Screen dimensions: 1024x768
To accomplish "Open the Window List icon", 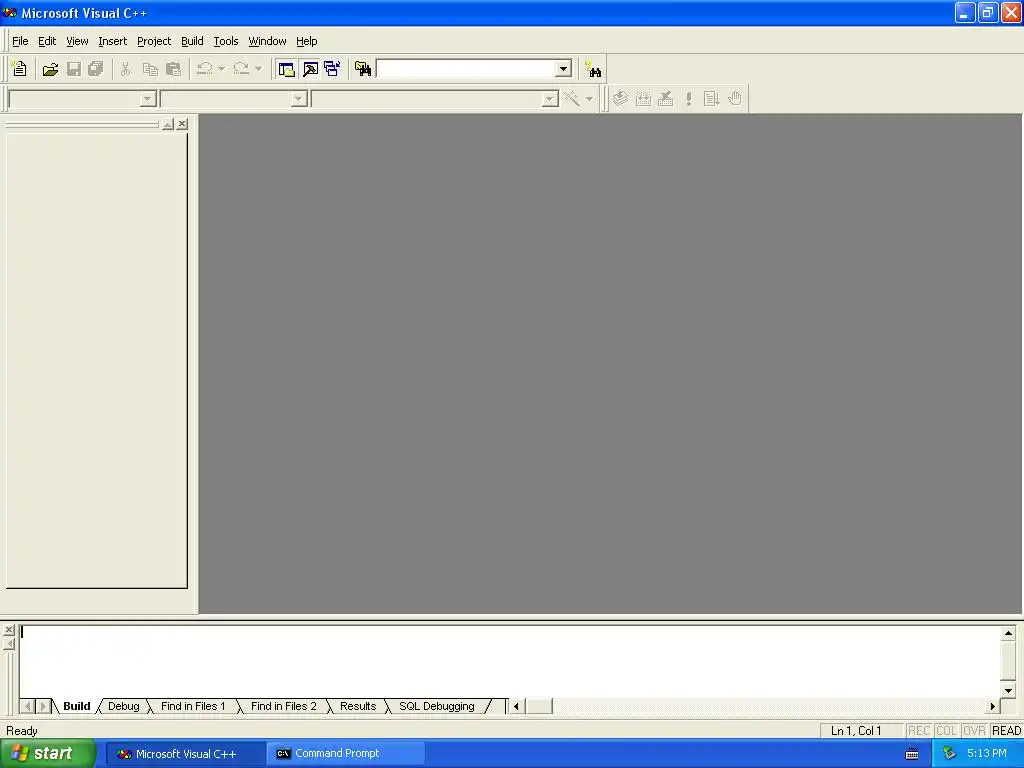I will [332, 69].
